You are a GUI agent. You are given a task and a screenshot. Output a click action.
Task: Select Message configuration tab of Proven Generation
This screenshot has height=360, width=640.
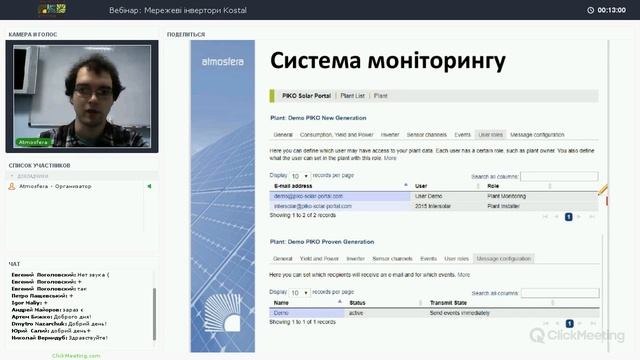[504, 259]
